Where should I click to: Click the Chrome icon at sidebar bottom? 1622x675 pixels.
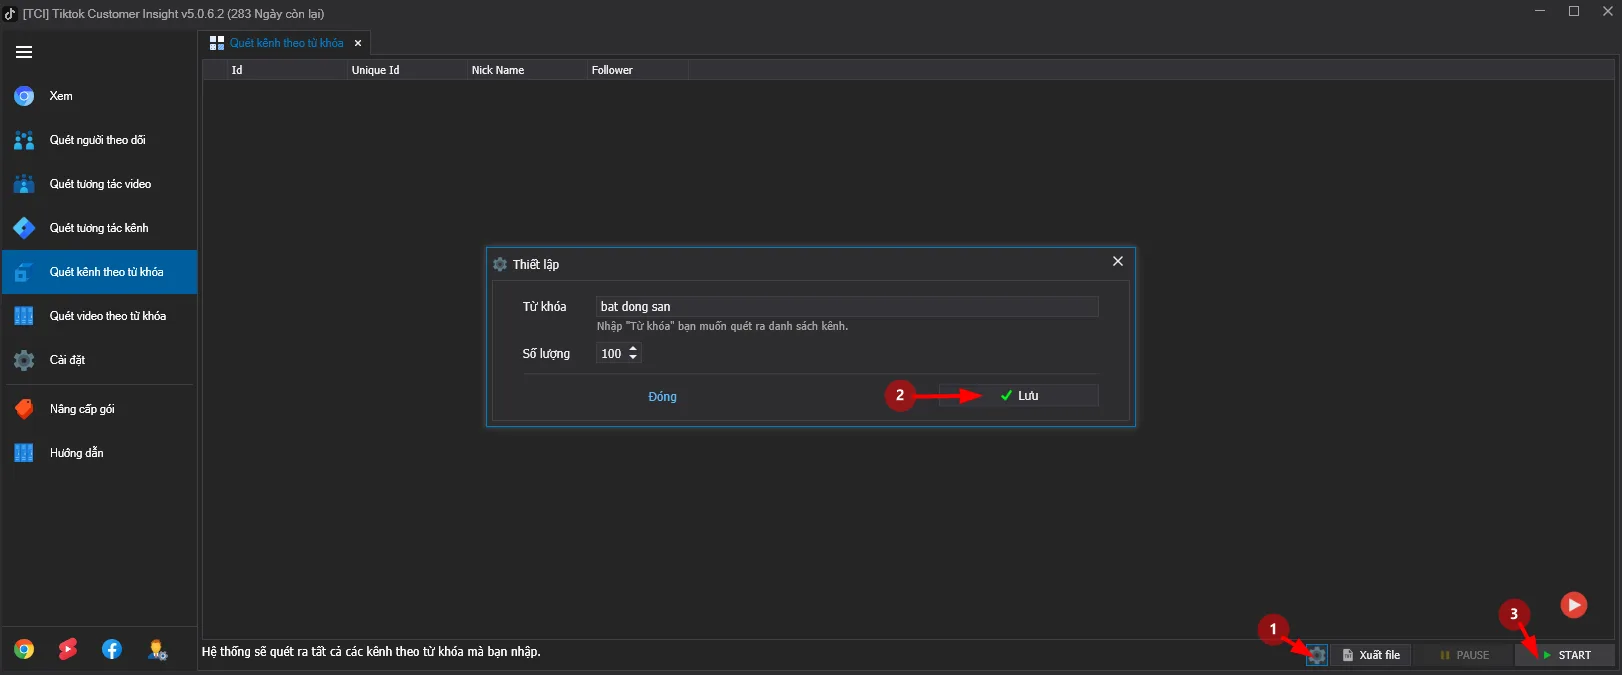(x=24, y=649)
